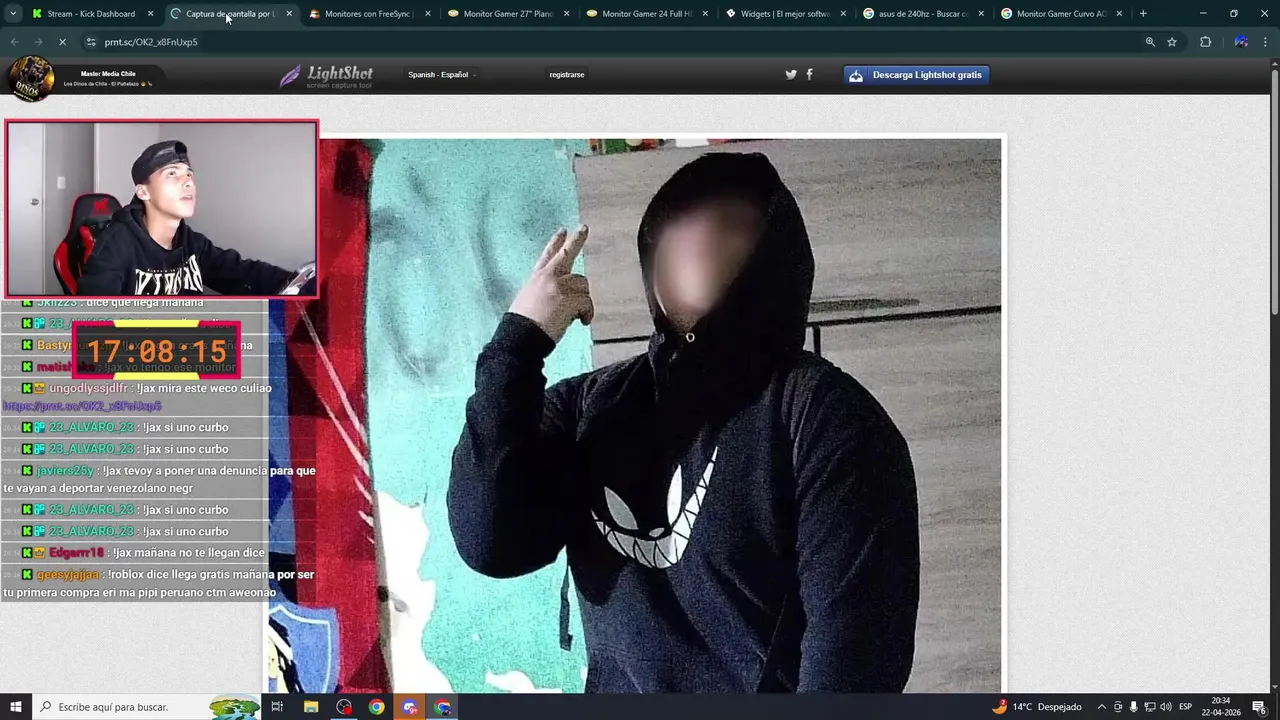Switch to the Stream - Kick Dashboard tab
Viewport: 1280px width, 720px height.
(x=90, y=14)
